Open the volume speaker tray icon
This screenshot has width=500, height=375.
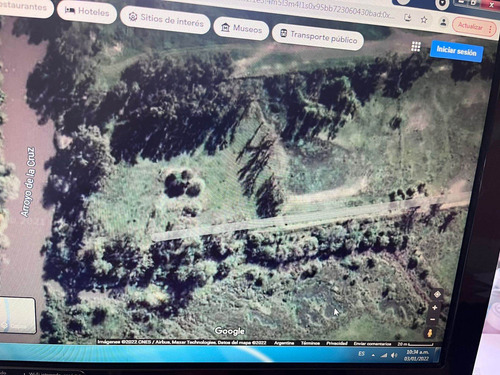pos(394,355)
